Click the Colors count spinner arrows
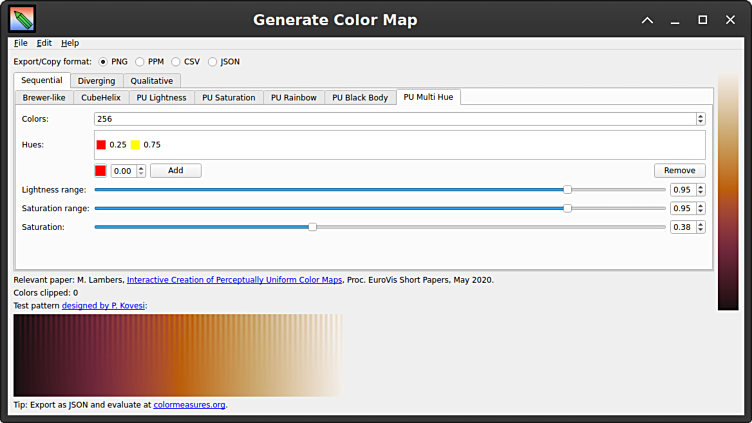752x423 pixels. coord(700,119)
